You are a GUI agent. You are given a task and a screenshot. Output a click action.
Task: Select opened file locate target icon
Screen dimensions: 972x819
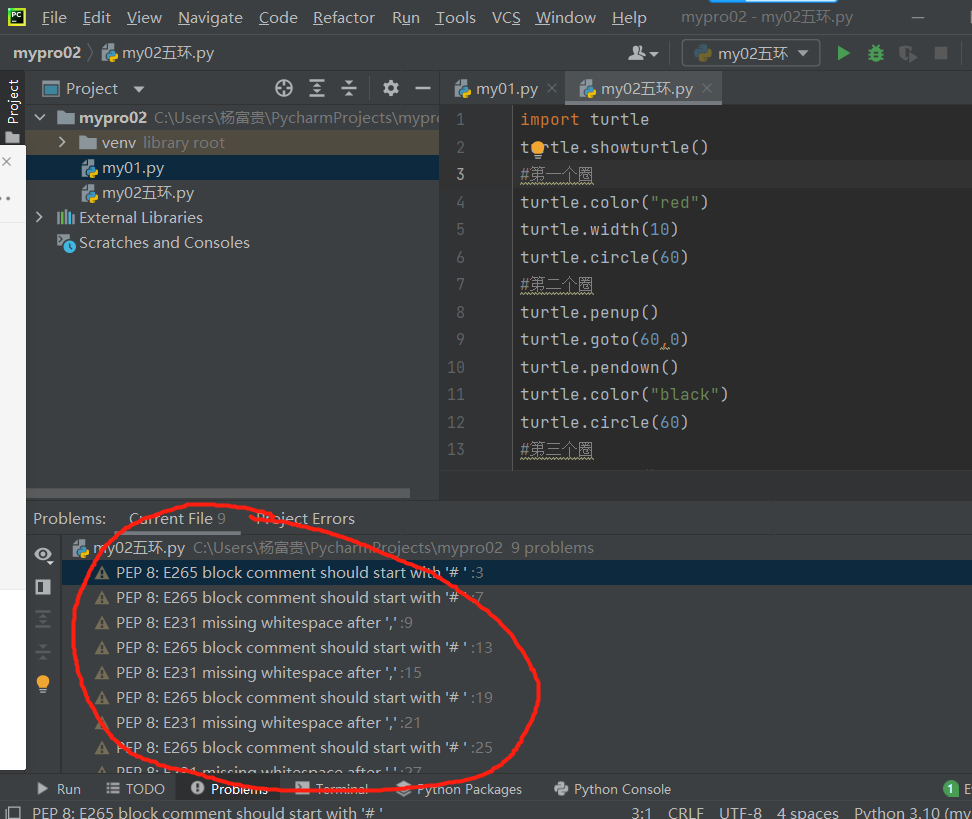click(x=284, y=89)
